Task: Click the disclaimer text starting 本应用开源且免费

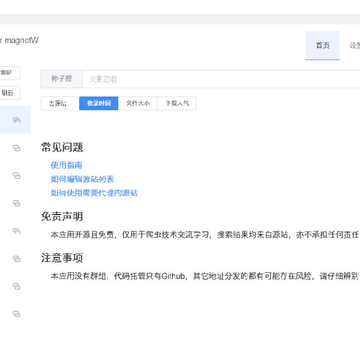Action: click(x=205, y=235)
